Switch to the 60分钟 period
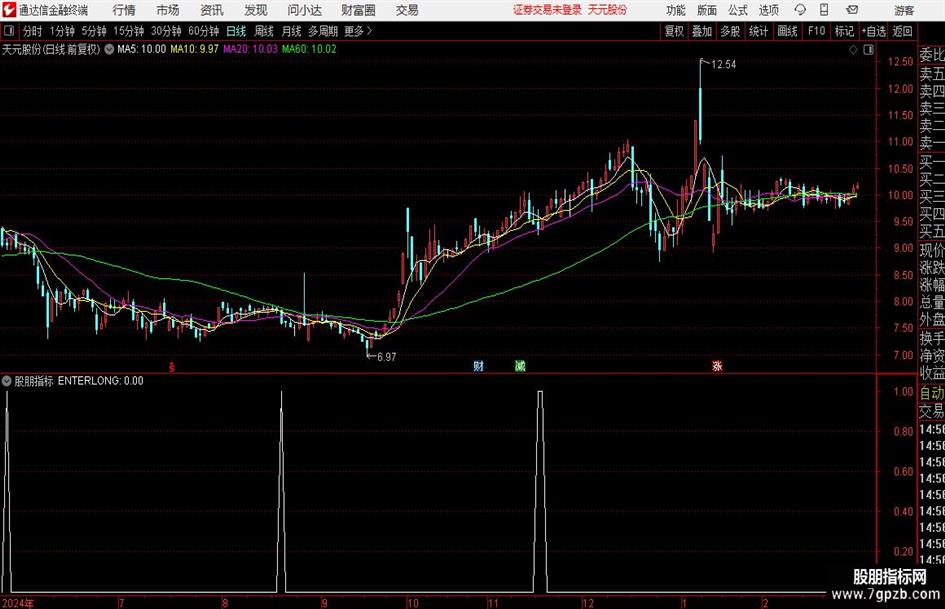Viewport: 945px width, 609px height. point(203,31)
